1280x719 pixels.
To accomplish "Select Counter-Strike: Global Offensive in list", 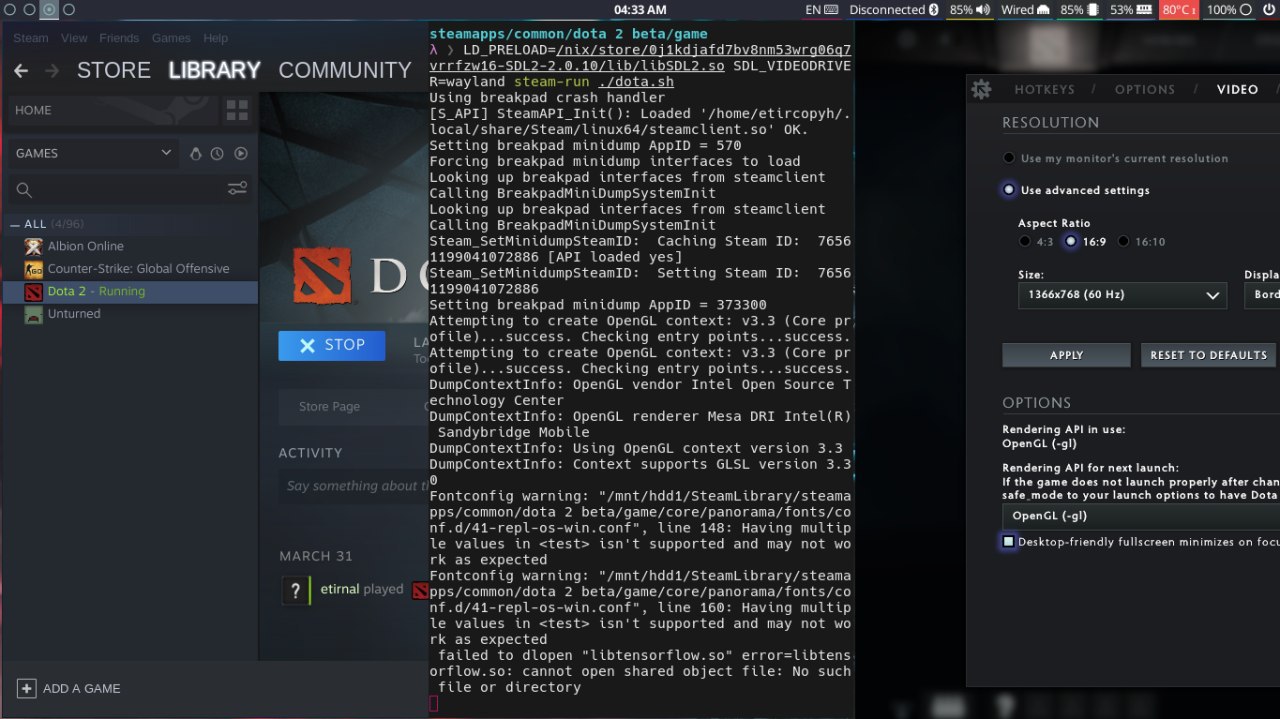I will 138,269.
